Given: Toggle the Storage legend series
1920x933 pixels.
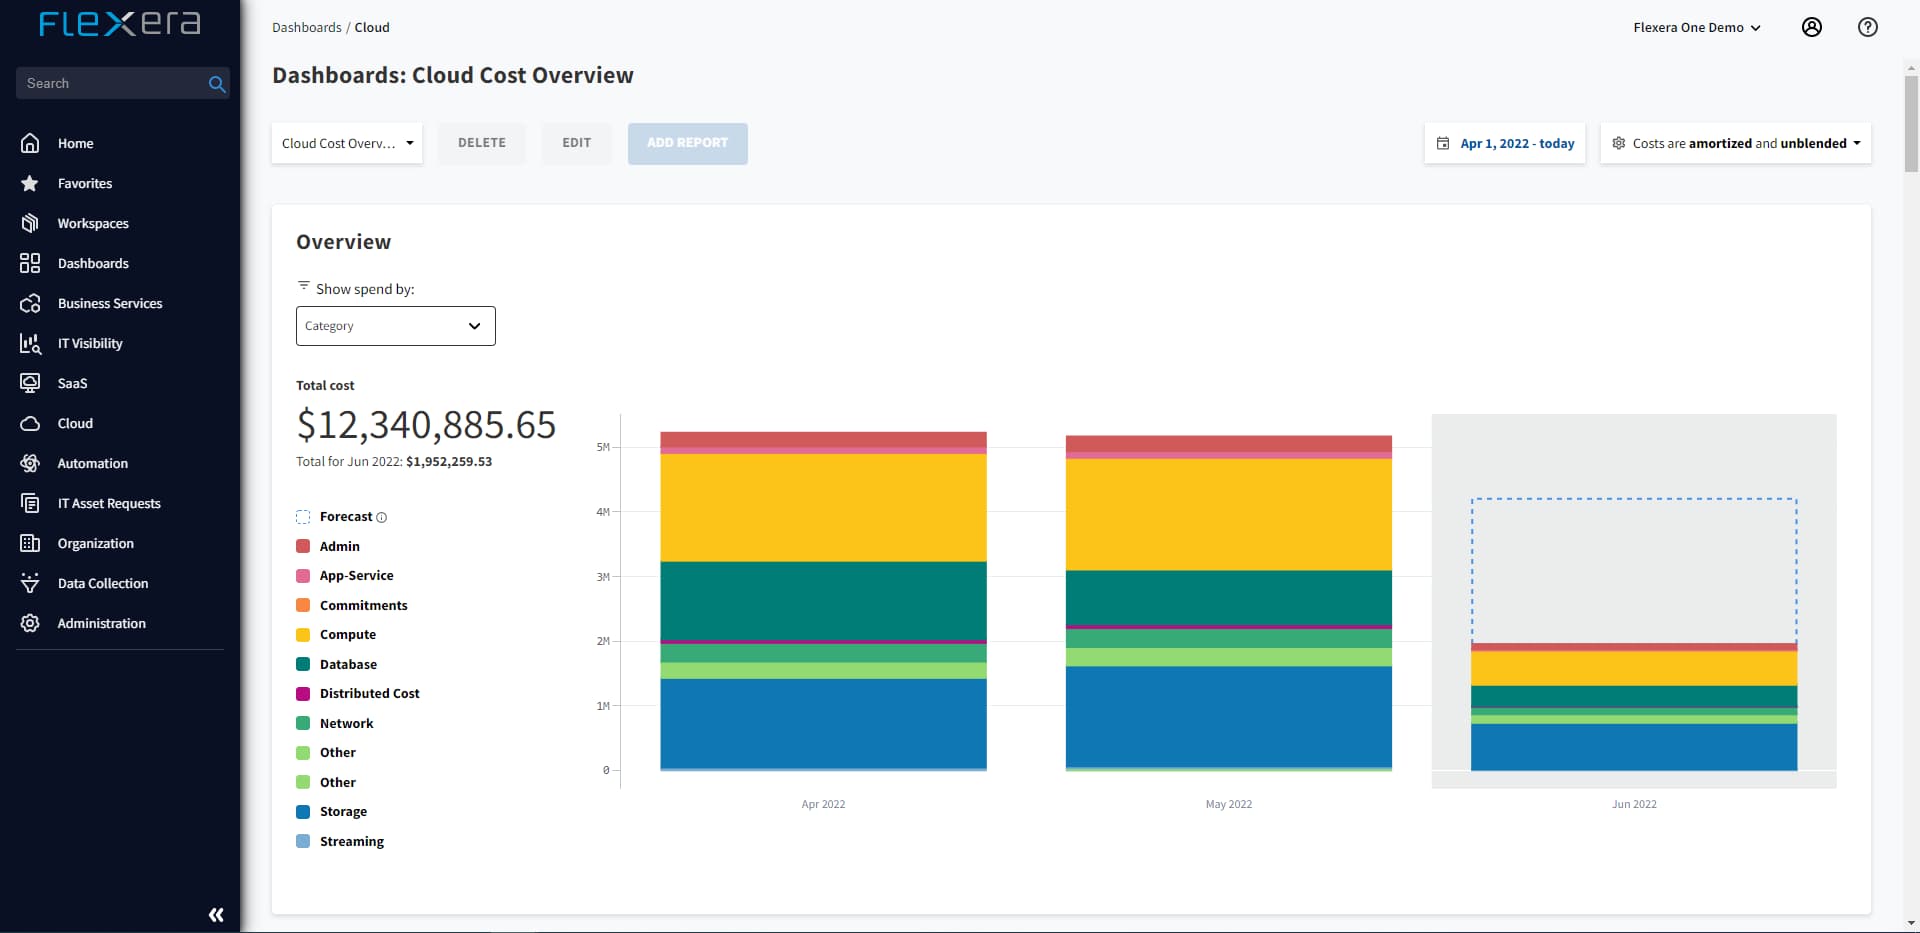Looking at the screenshot, I should click(332, 812).
